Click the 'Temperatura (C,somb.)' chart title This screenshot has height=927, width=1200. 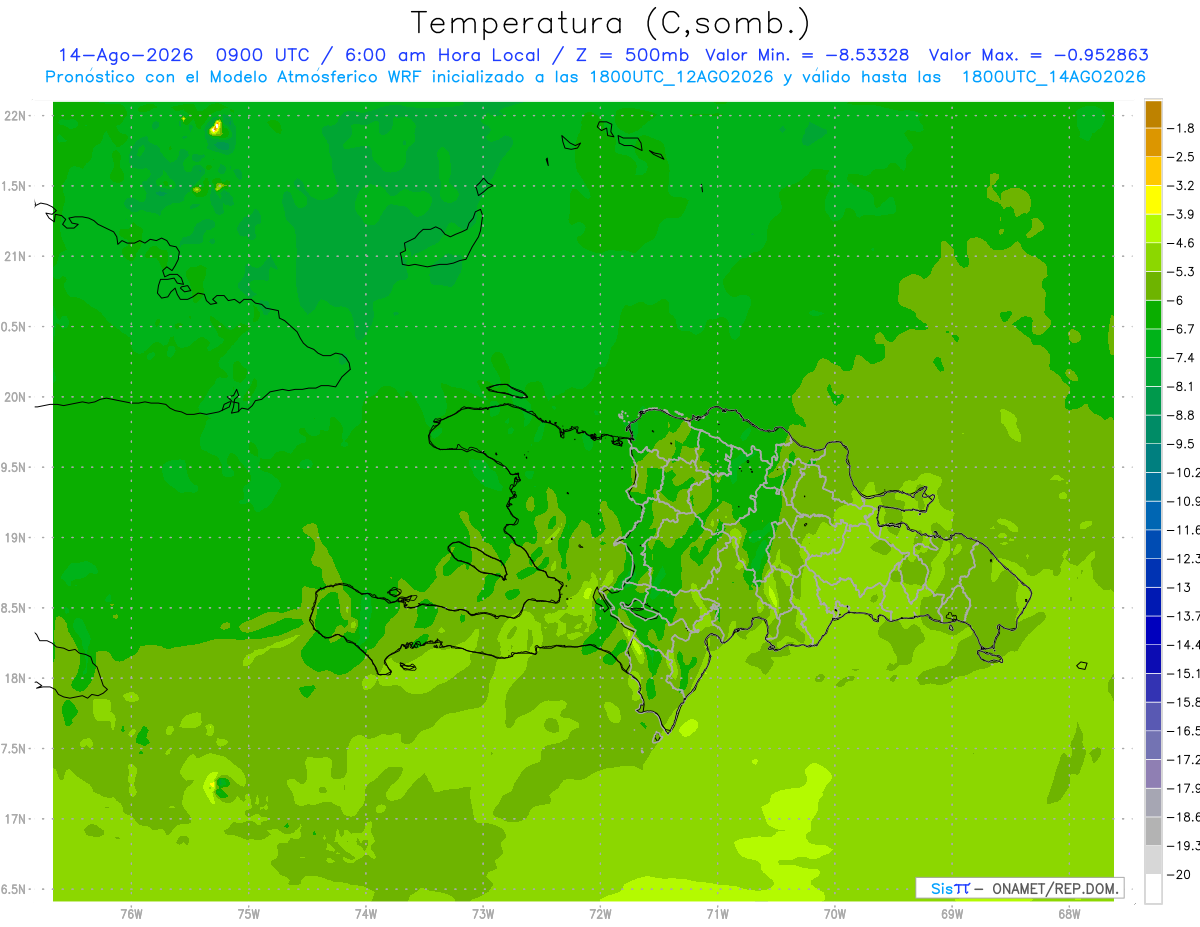(x=610, y=23)
